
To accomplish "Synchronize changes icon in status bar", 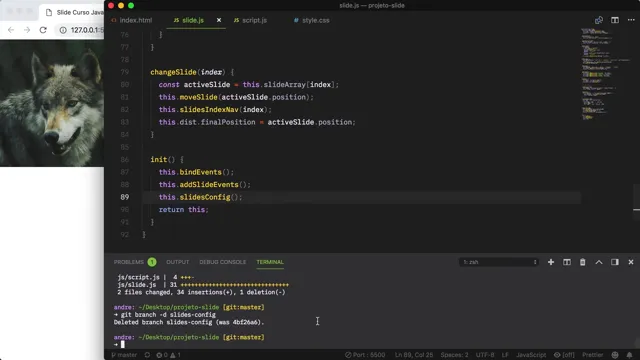I will (x=147, y=355).
